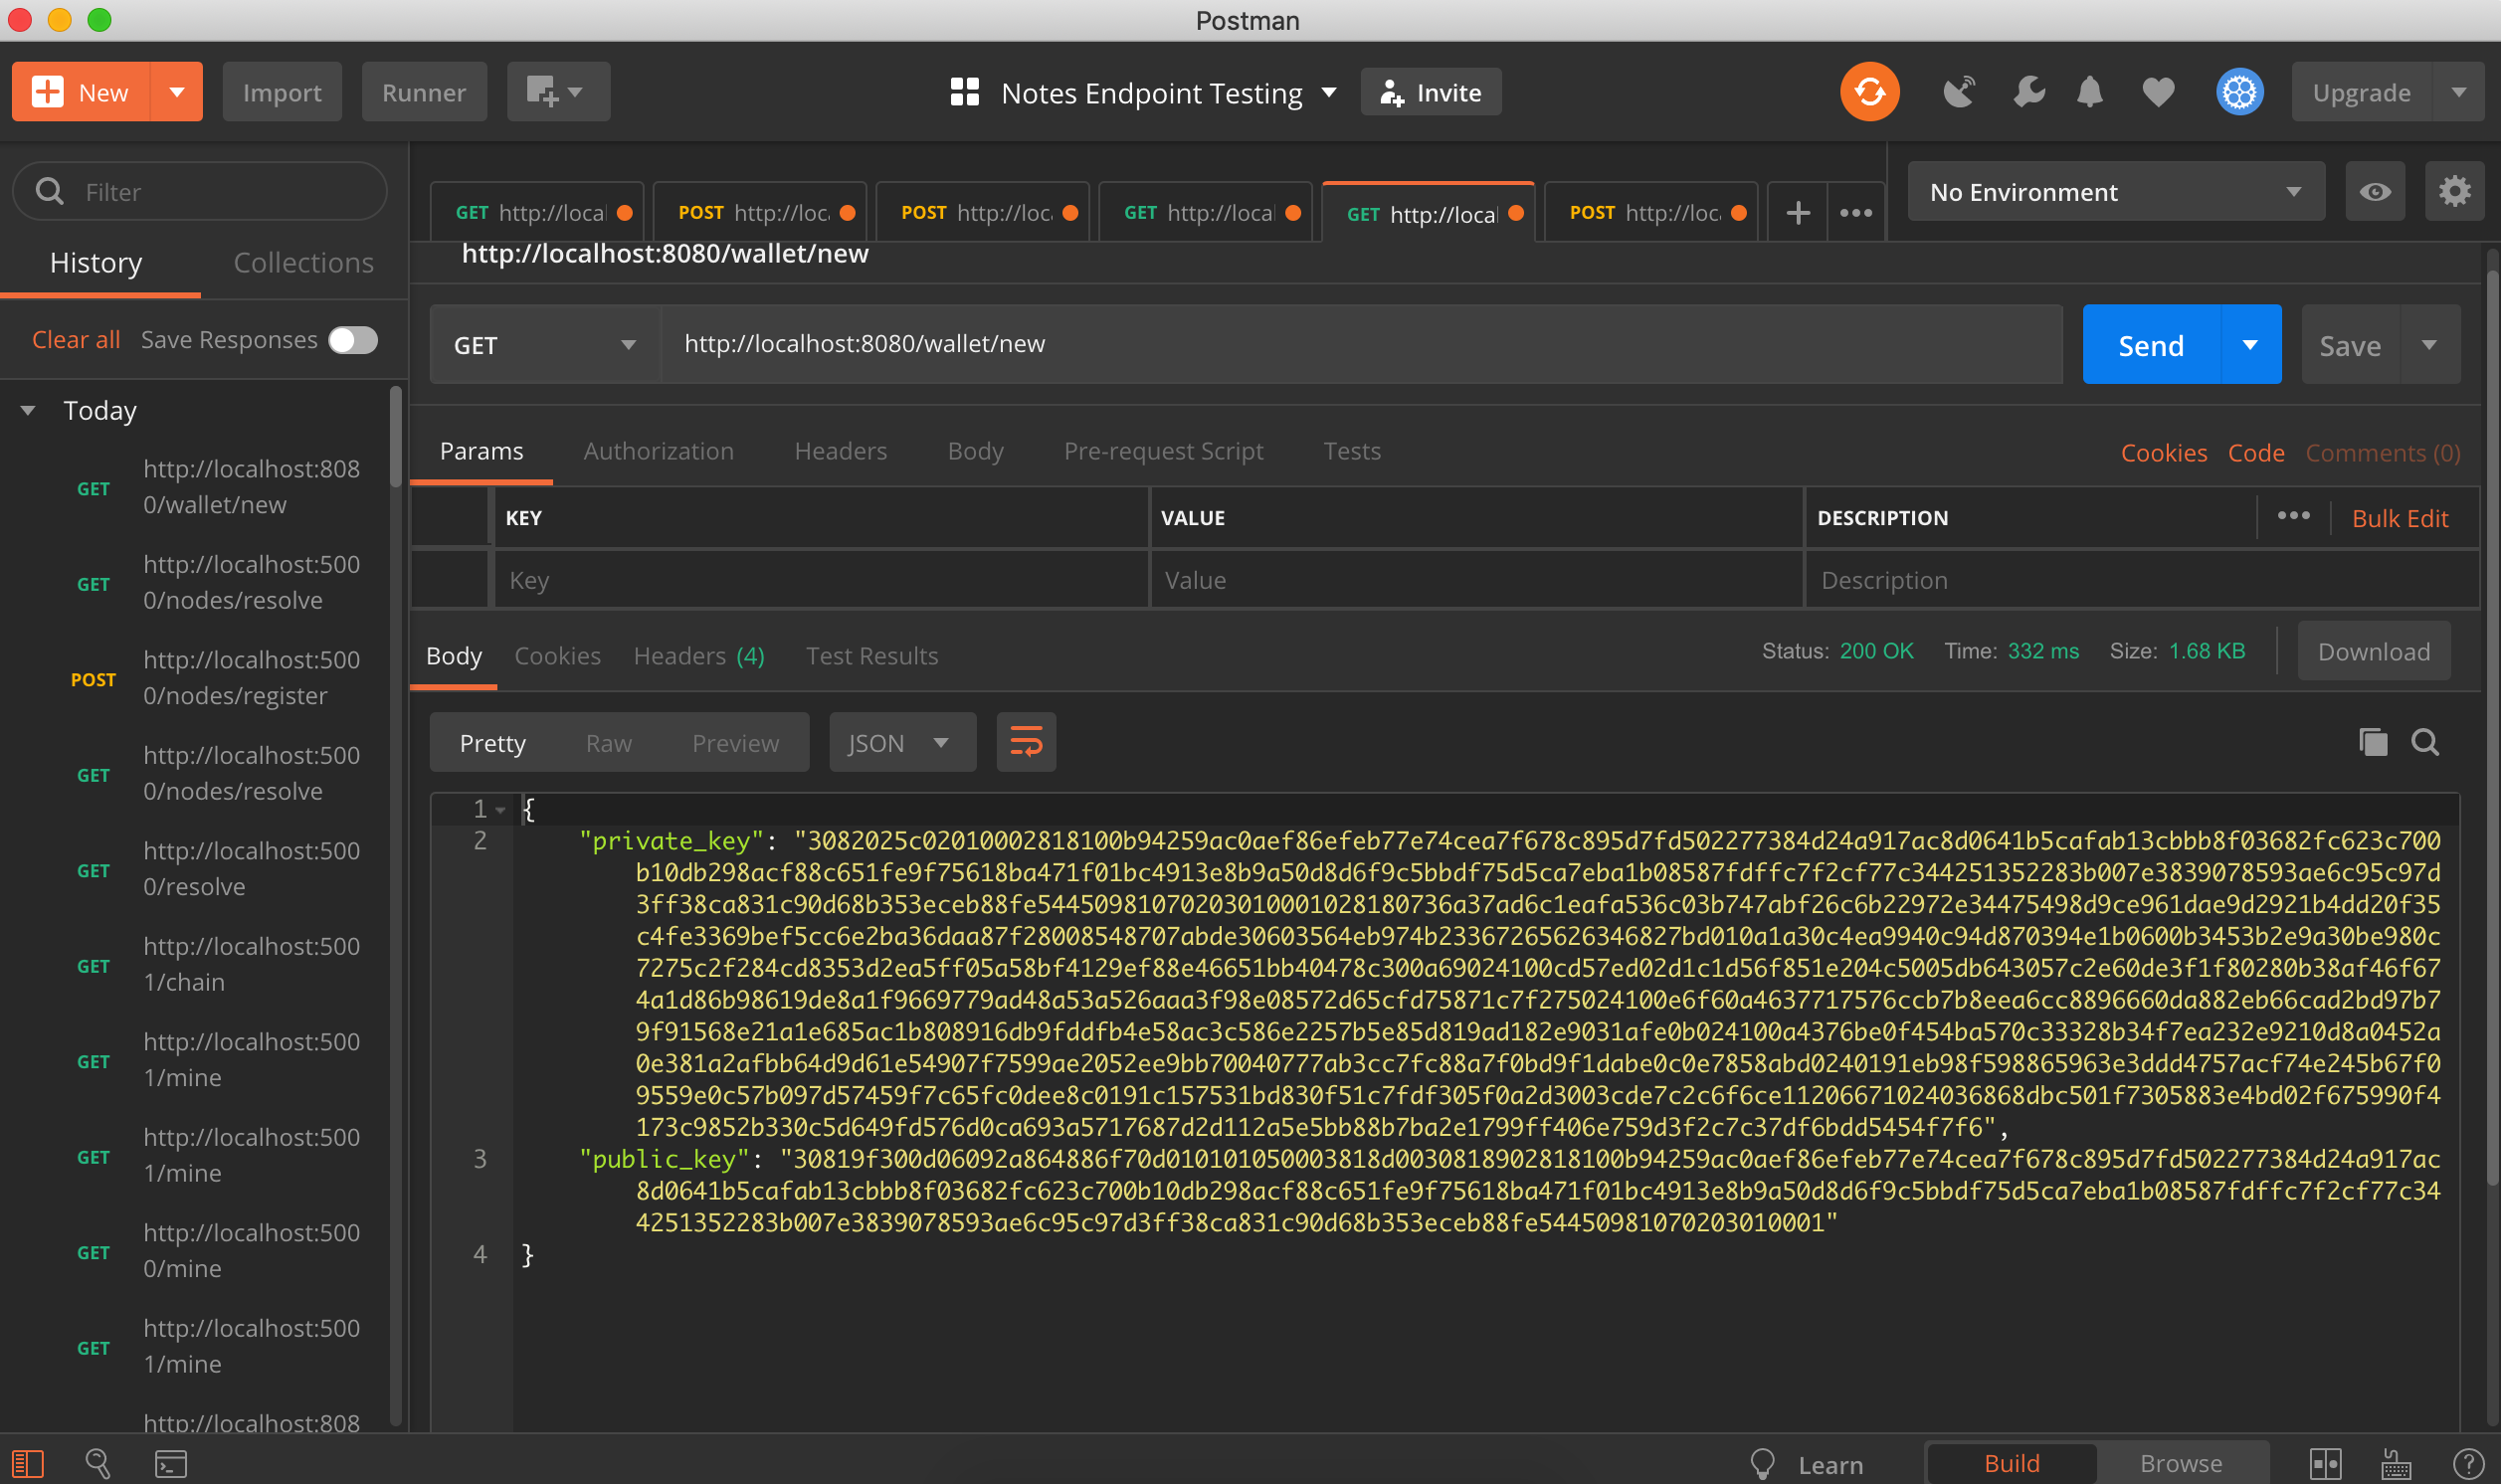Click the wrap lines icon in response toolbar
The height and width of the screenshot is (1484, 2501).
pyautogui.click(x=1026, y=742)
